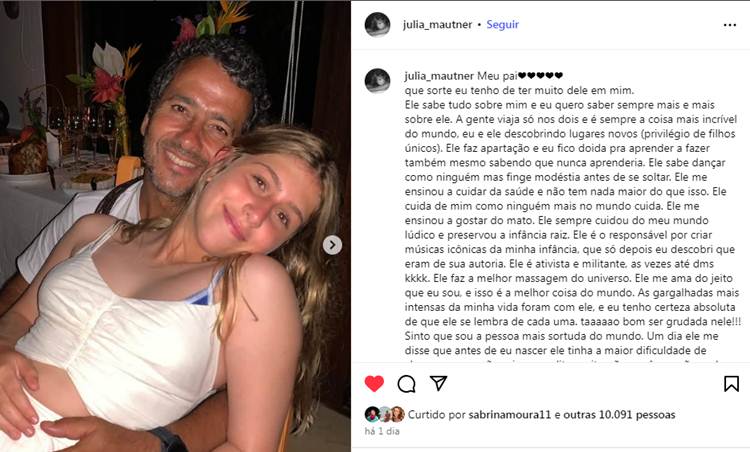Open second liker avatar thumbnail
Screen dimensions: 750x452
point(385,414)
